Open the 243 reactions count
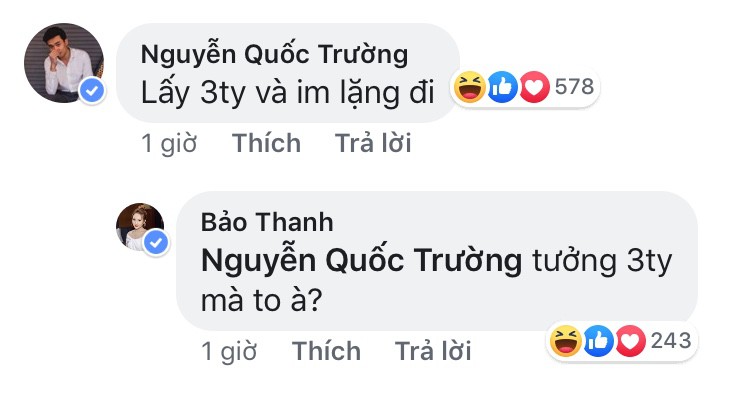This screenshot has width=739, height=401. coord(670,342)
